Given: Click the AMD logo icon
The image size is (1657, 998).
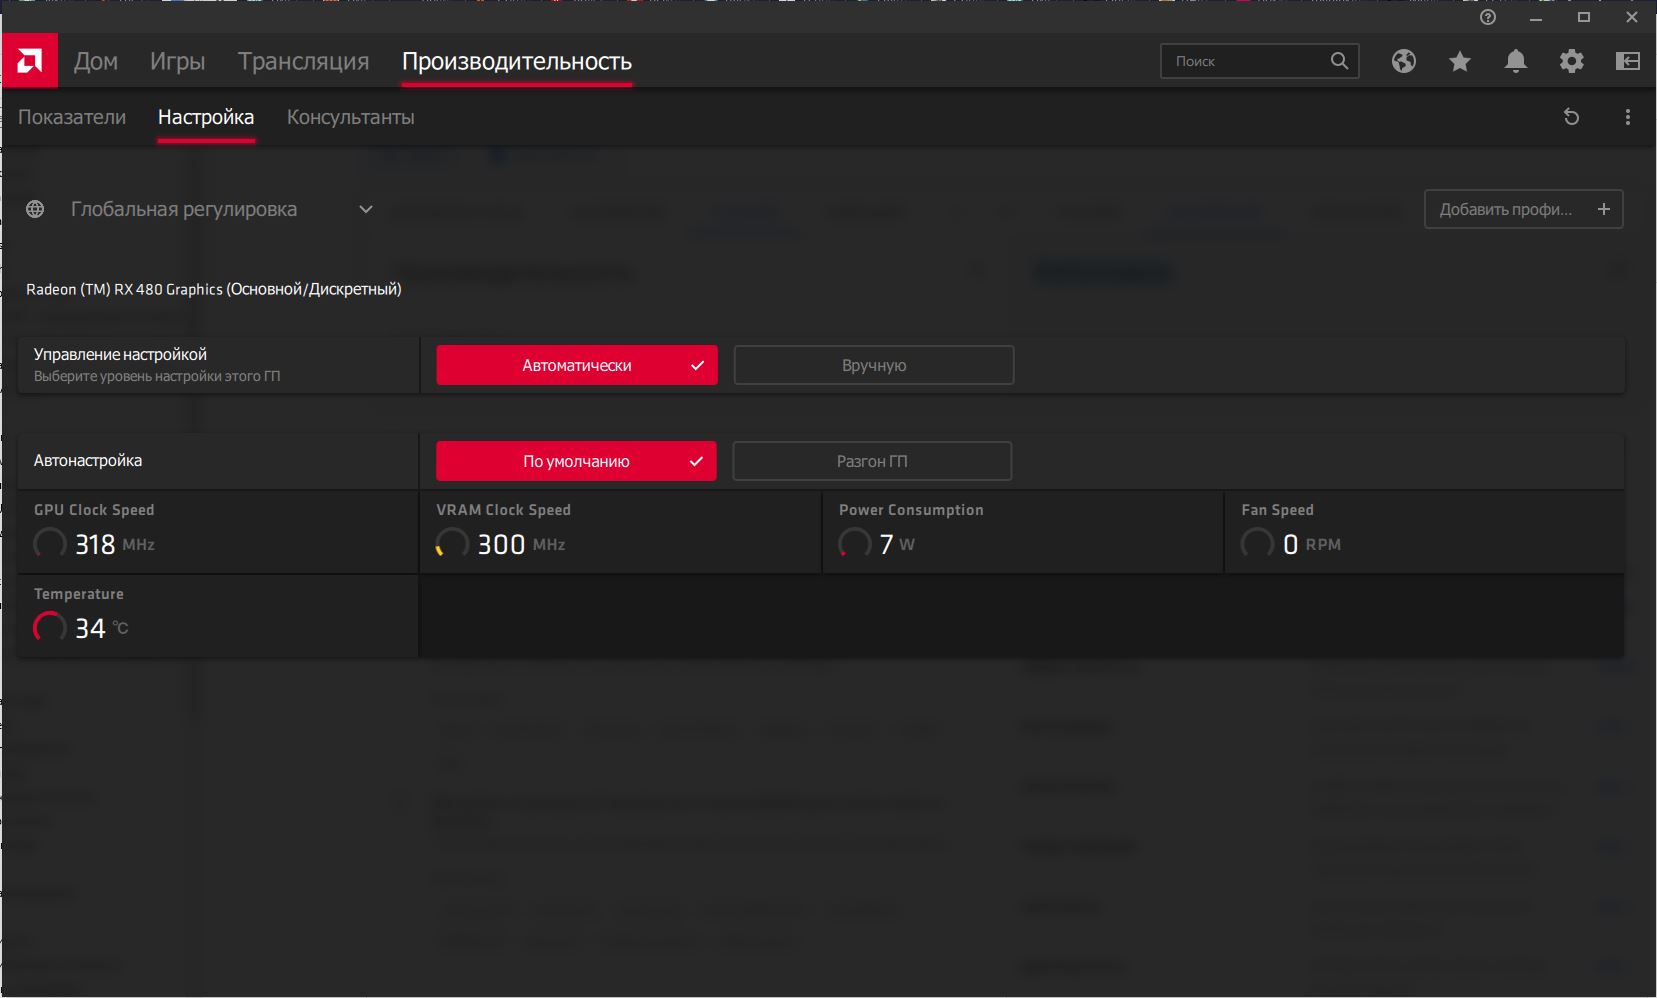Looking at the screenshot, I should click(30, 61).
